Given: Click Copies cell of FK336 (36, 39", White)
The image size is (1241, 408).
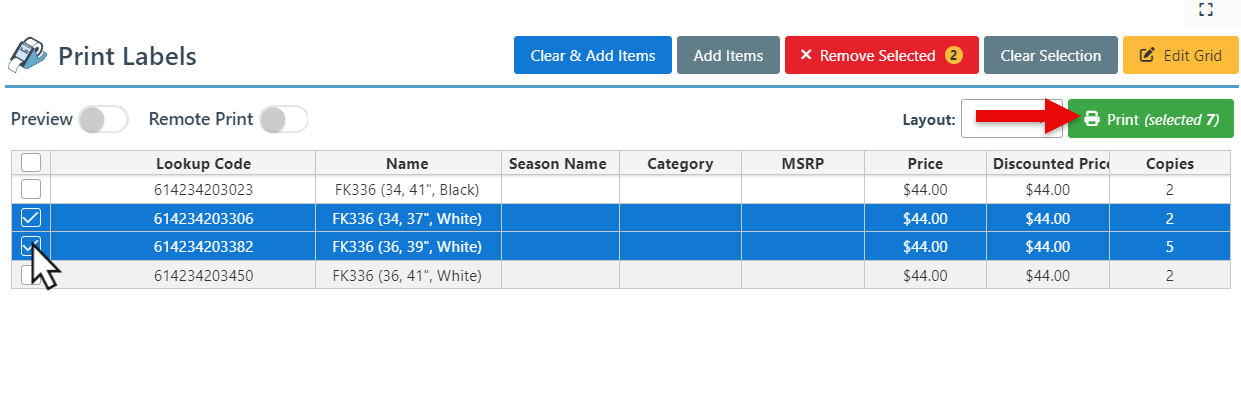Looking at the screenshot, I should [x=1169, y=247].
